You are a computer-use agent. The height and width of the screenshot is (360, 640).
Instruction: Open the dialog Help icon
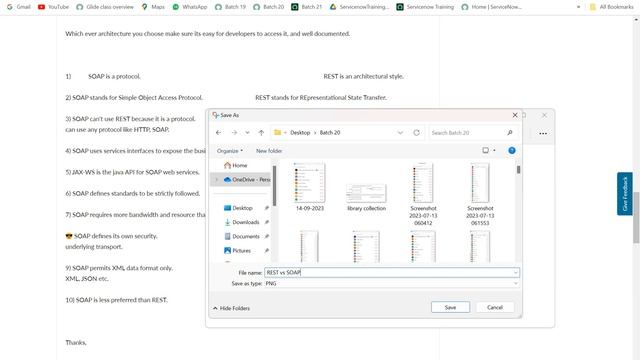tap(512, 151)
